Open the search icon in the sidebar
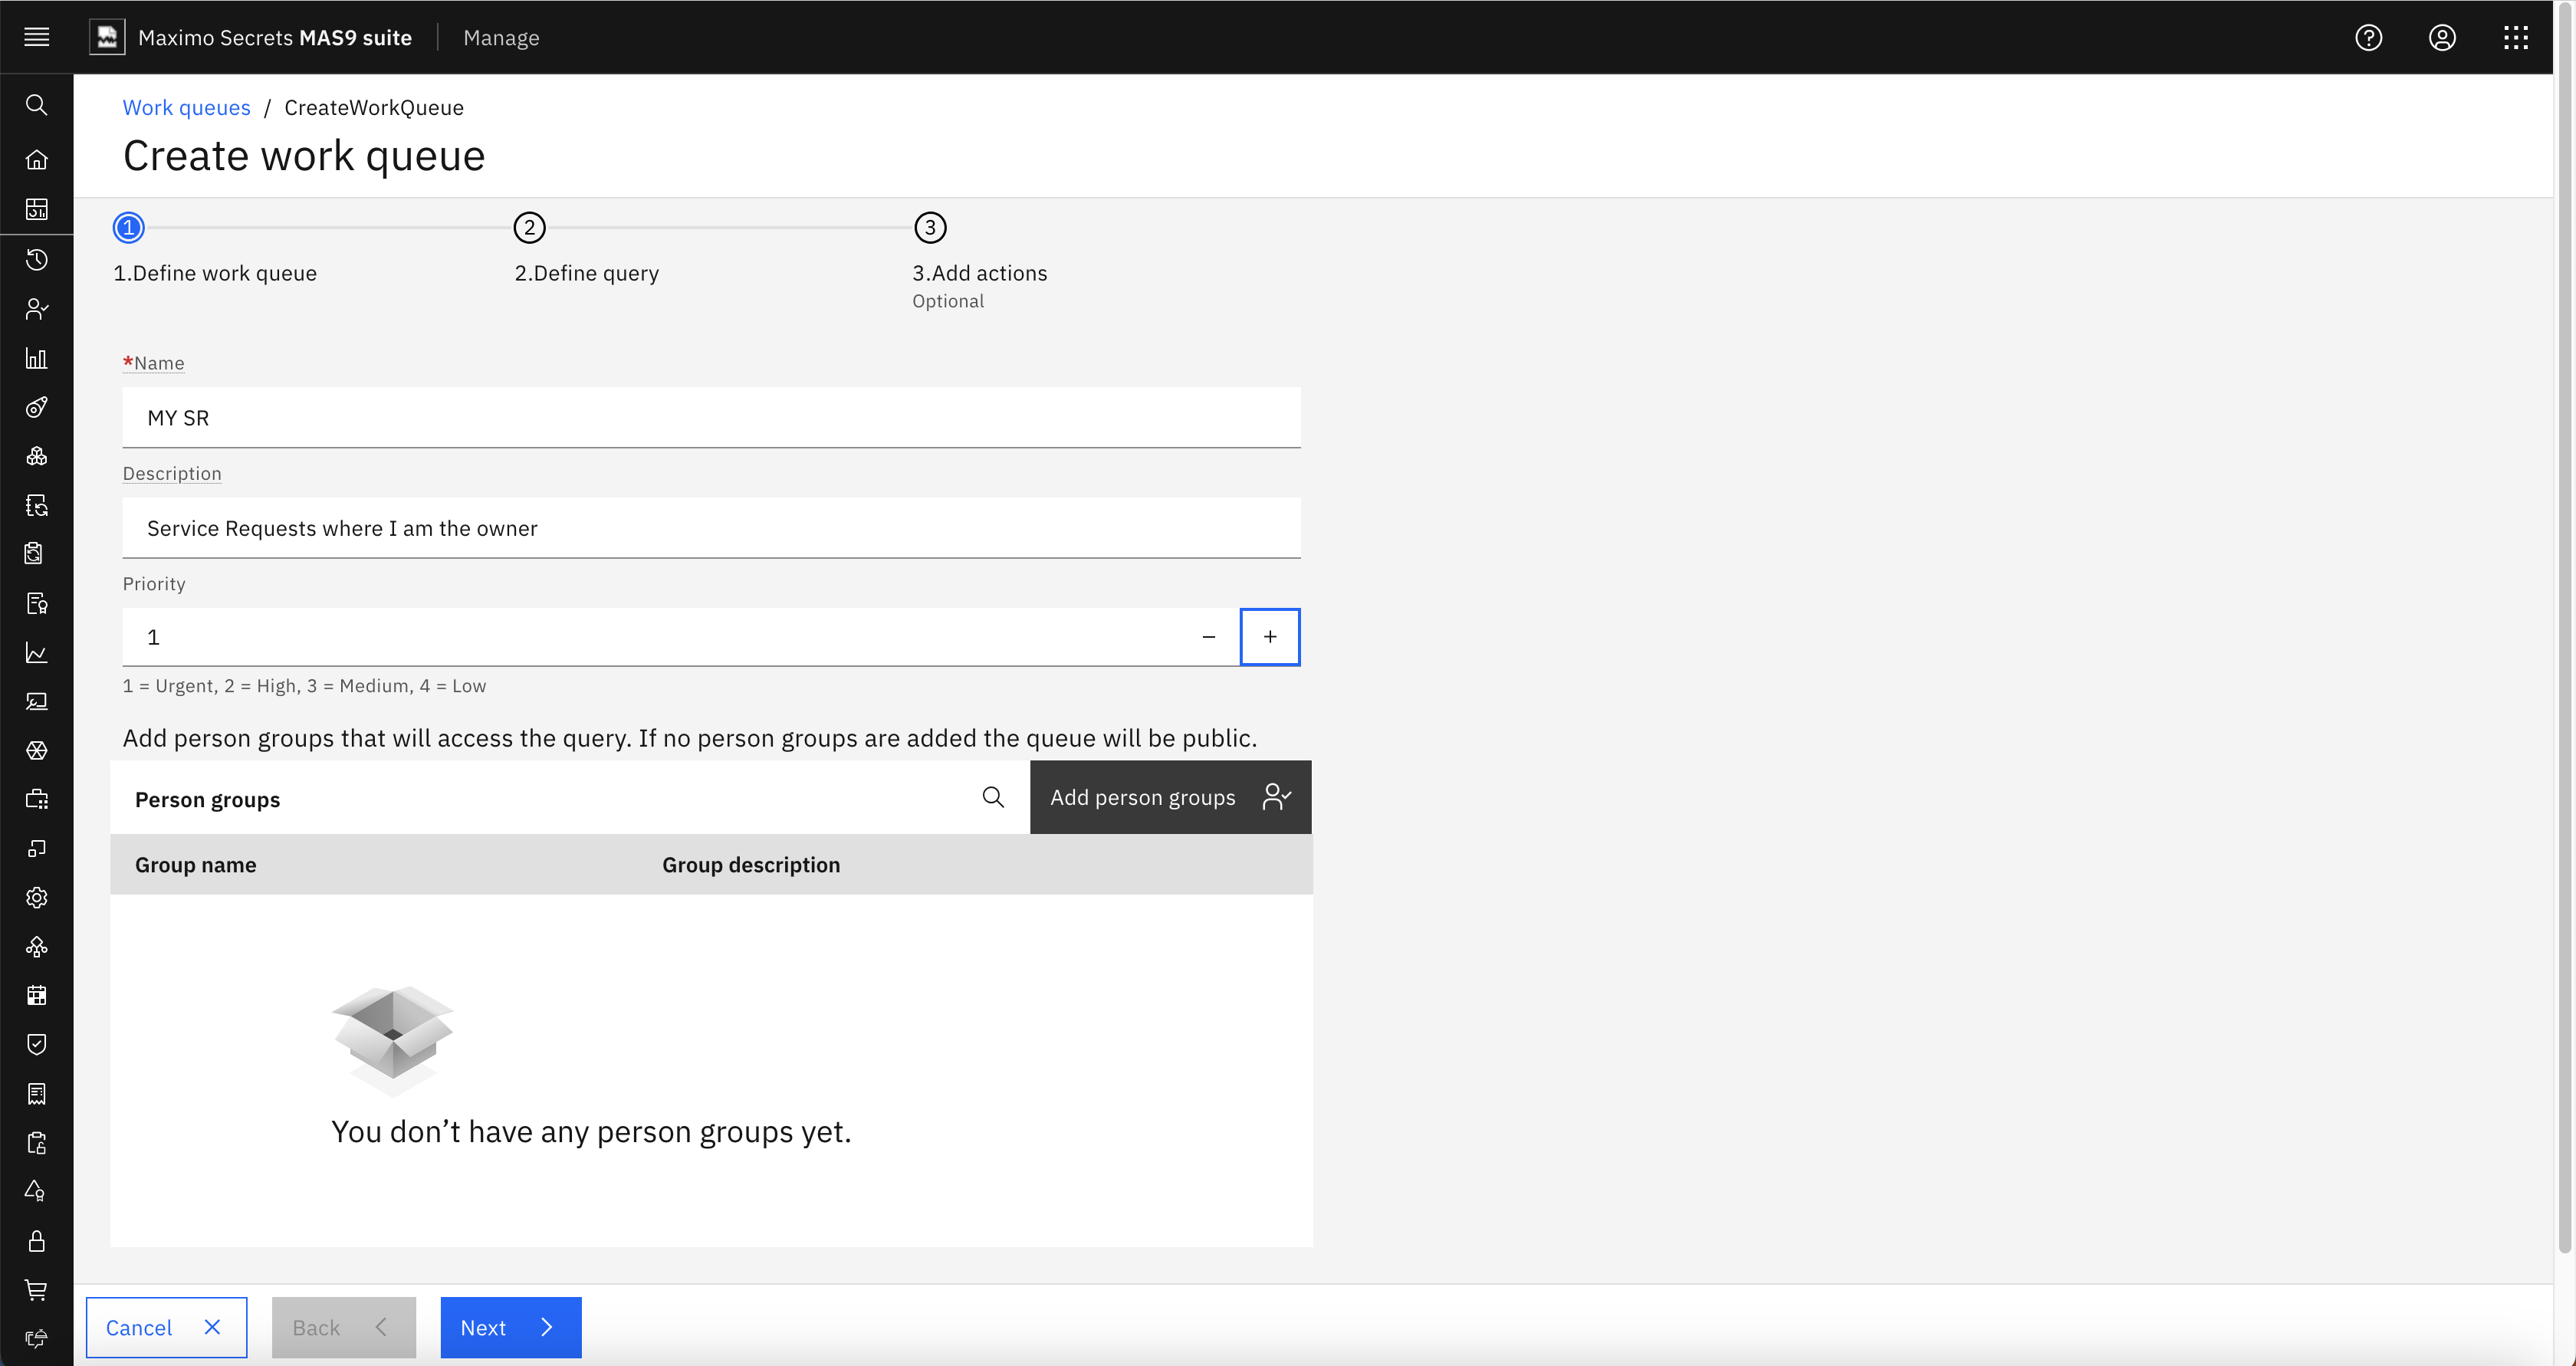Image resolution: width=2576 pixels, height=1366 pixels. click(37, 105)
